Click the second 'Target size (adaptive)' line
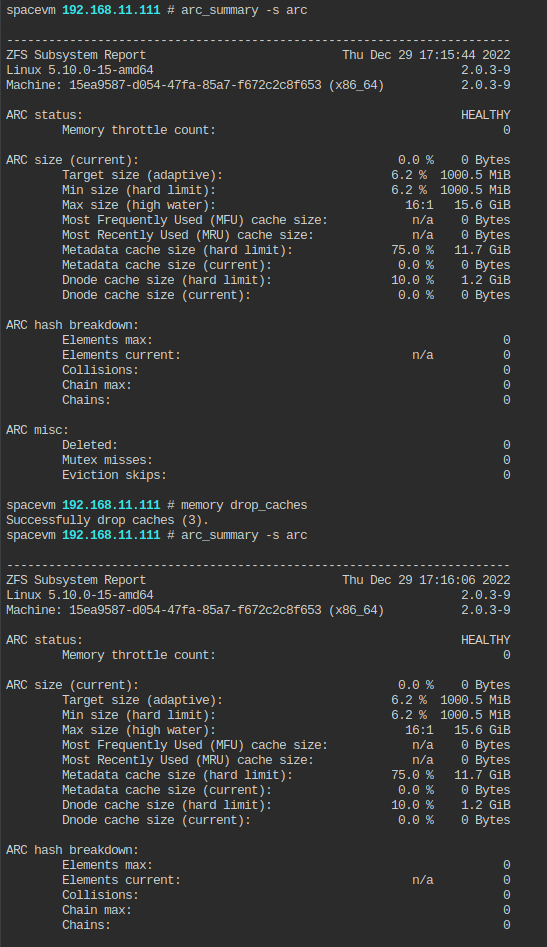The height and width of the screenshot is (947, 547). pyautogui.click(x=286, y=700)
